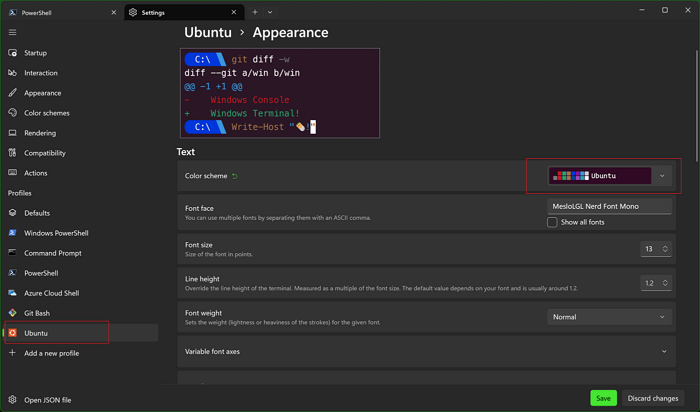Click the Profiles section header text
Screen dimensions: 700x412
pyautogui.click(x=20, y=193)
